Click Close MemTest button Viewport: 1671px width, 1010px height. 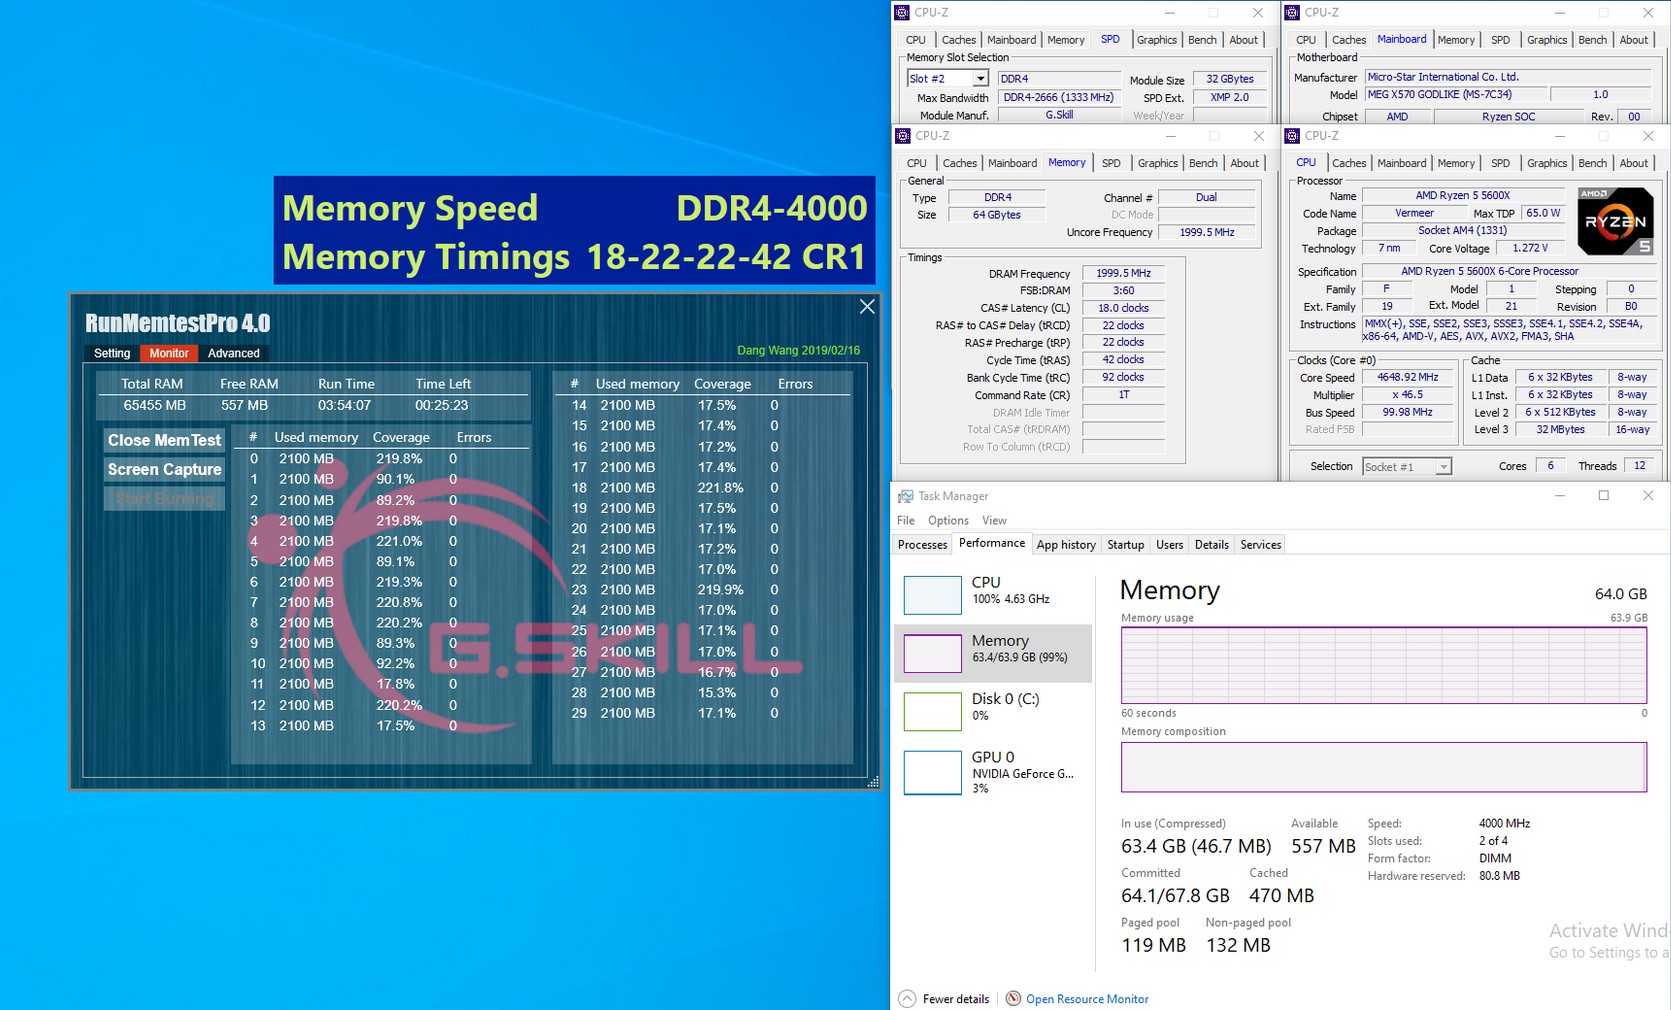[164, 440]
